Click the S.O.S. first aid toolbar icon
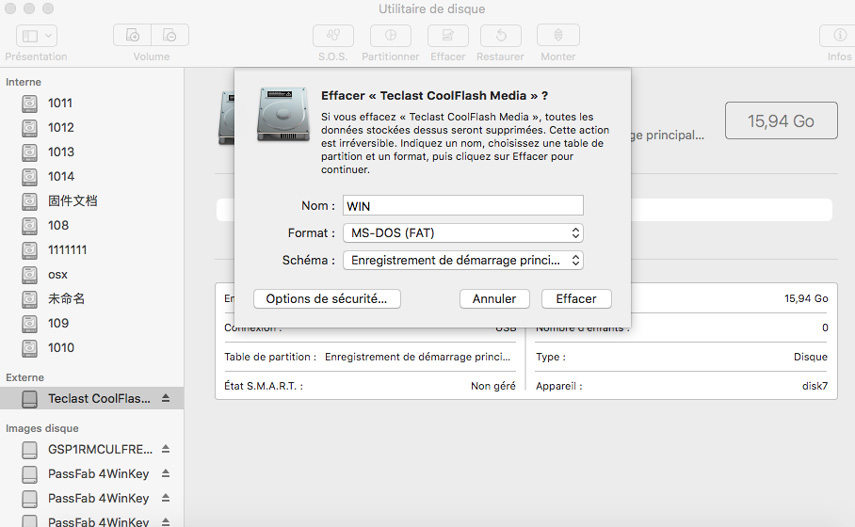The image size is (855, 527). coord(333,35)
